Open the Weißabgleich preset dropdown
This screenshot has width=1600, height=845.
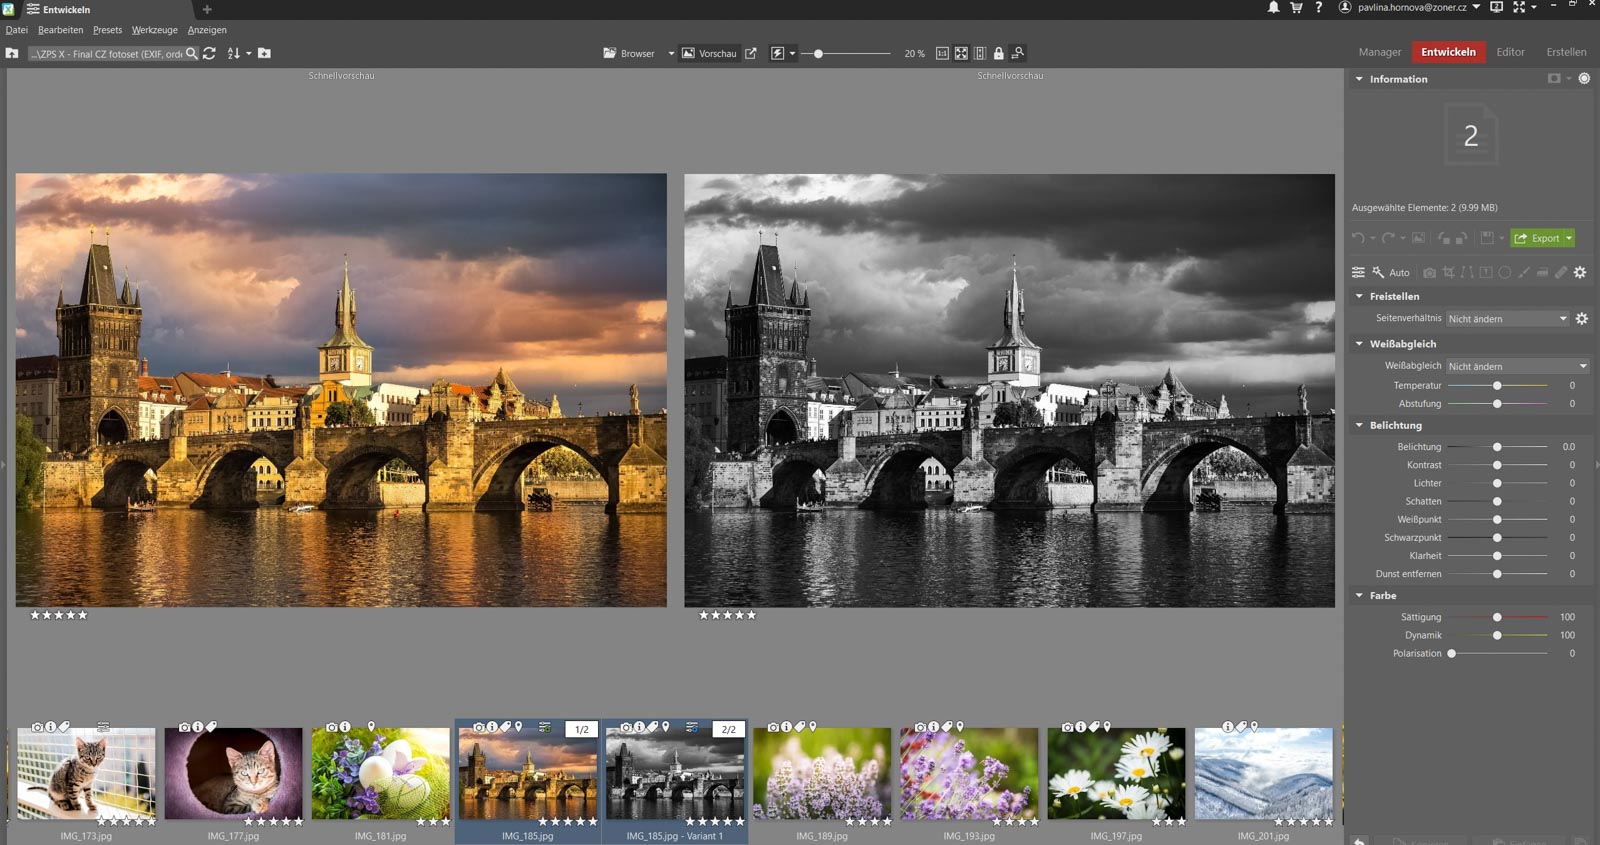point(1517,366)
